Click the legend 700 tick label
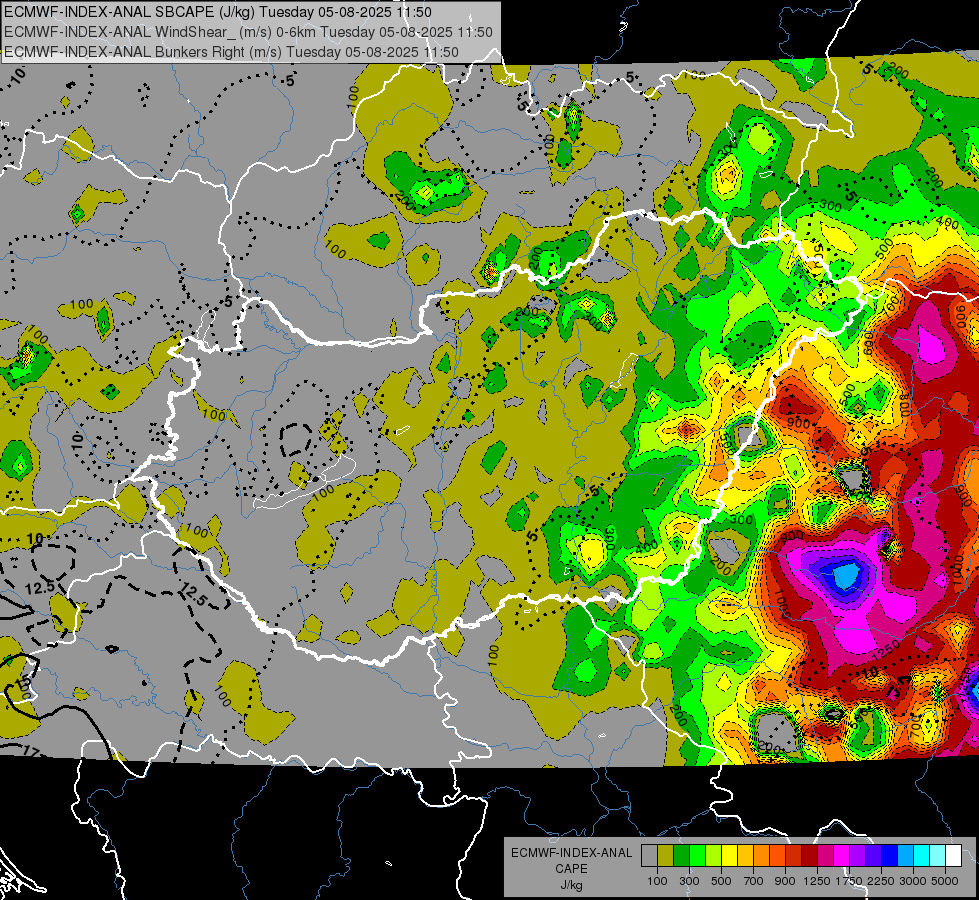Viewport: 979px width, 900px height. pos(753,881)
